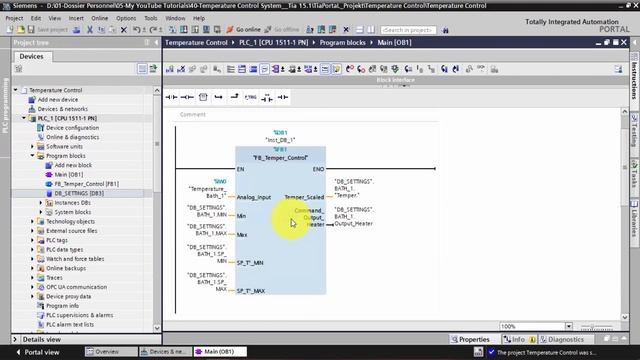This screenshot has height=360, width=640.
Task: Click Go online
Action: [x=243, y=29]
